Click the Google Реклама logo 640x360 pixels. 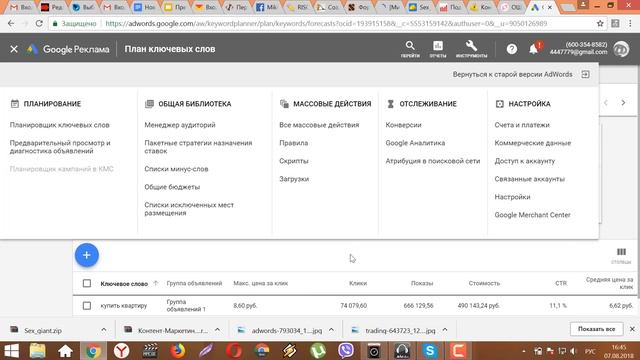pyautogui.click(x=68, y=49)
